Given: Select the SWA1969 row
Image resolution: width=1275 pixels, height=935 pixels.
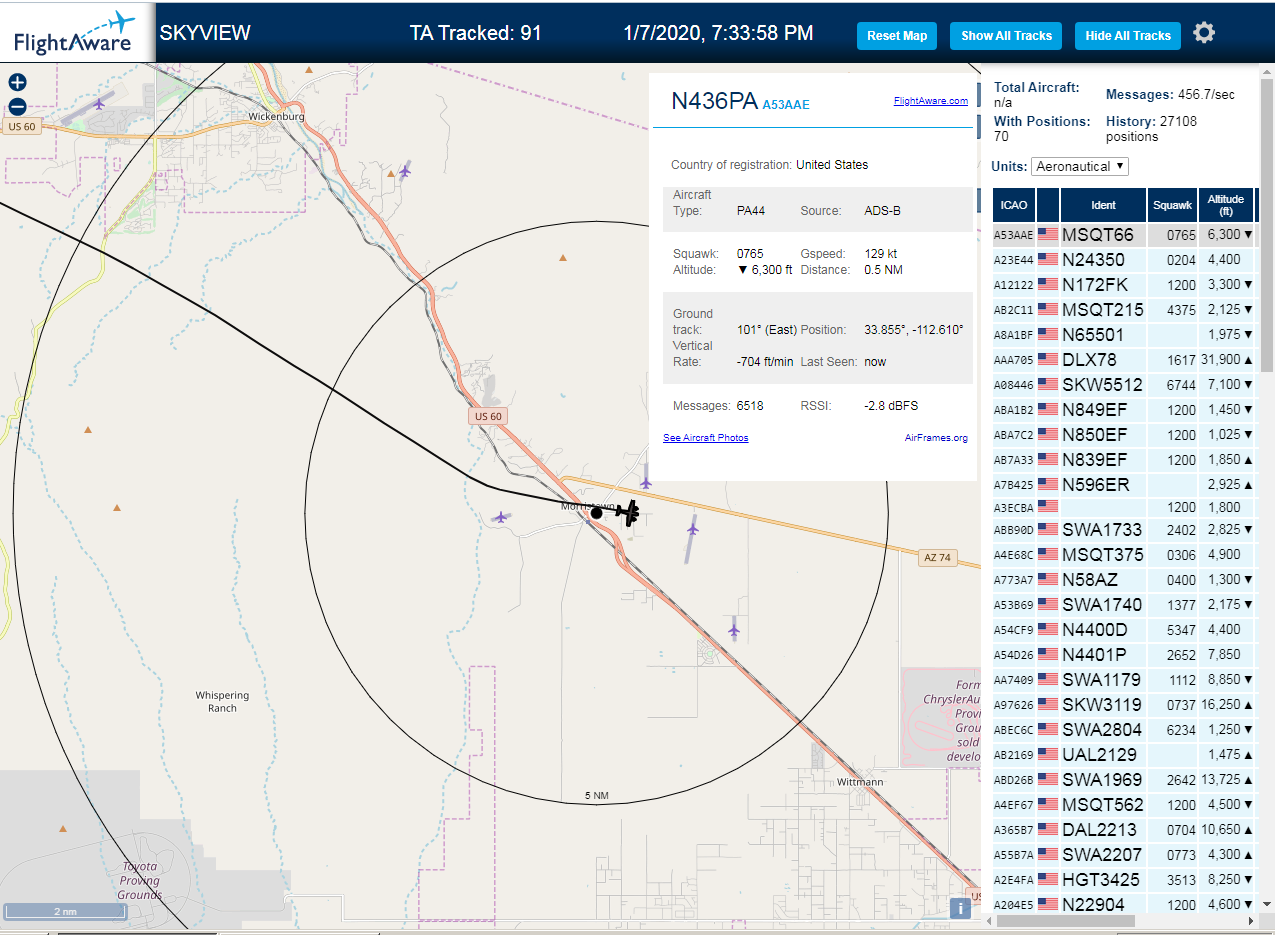Looking at the screenshot, I should 1124,780.
